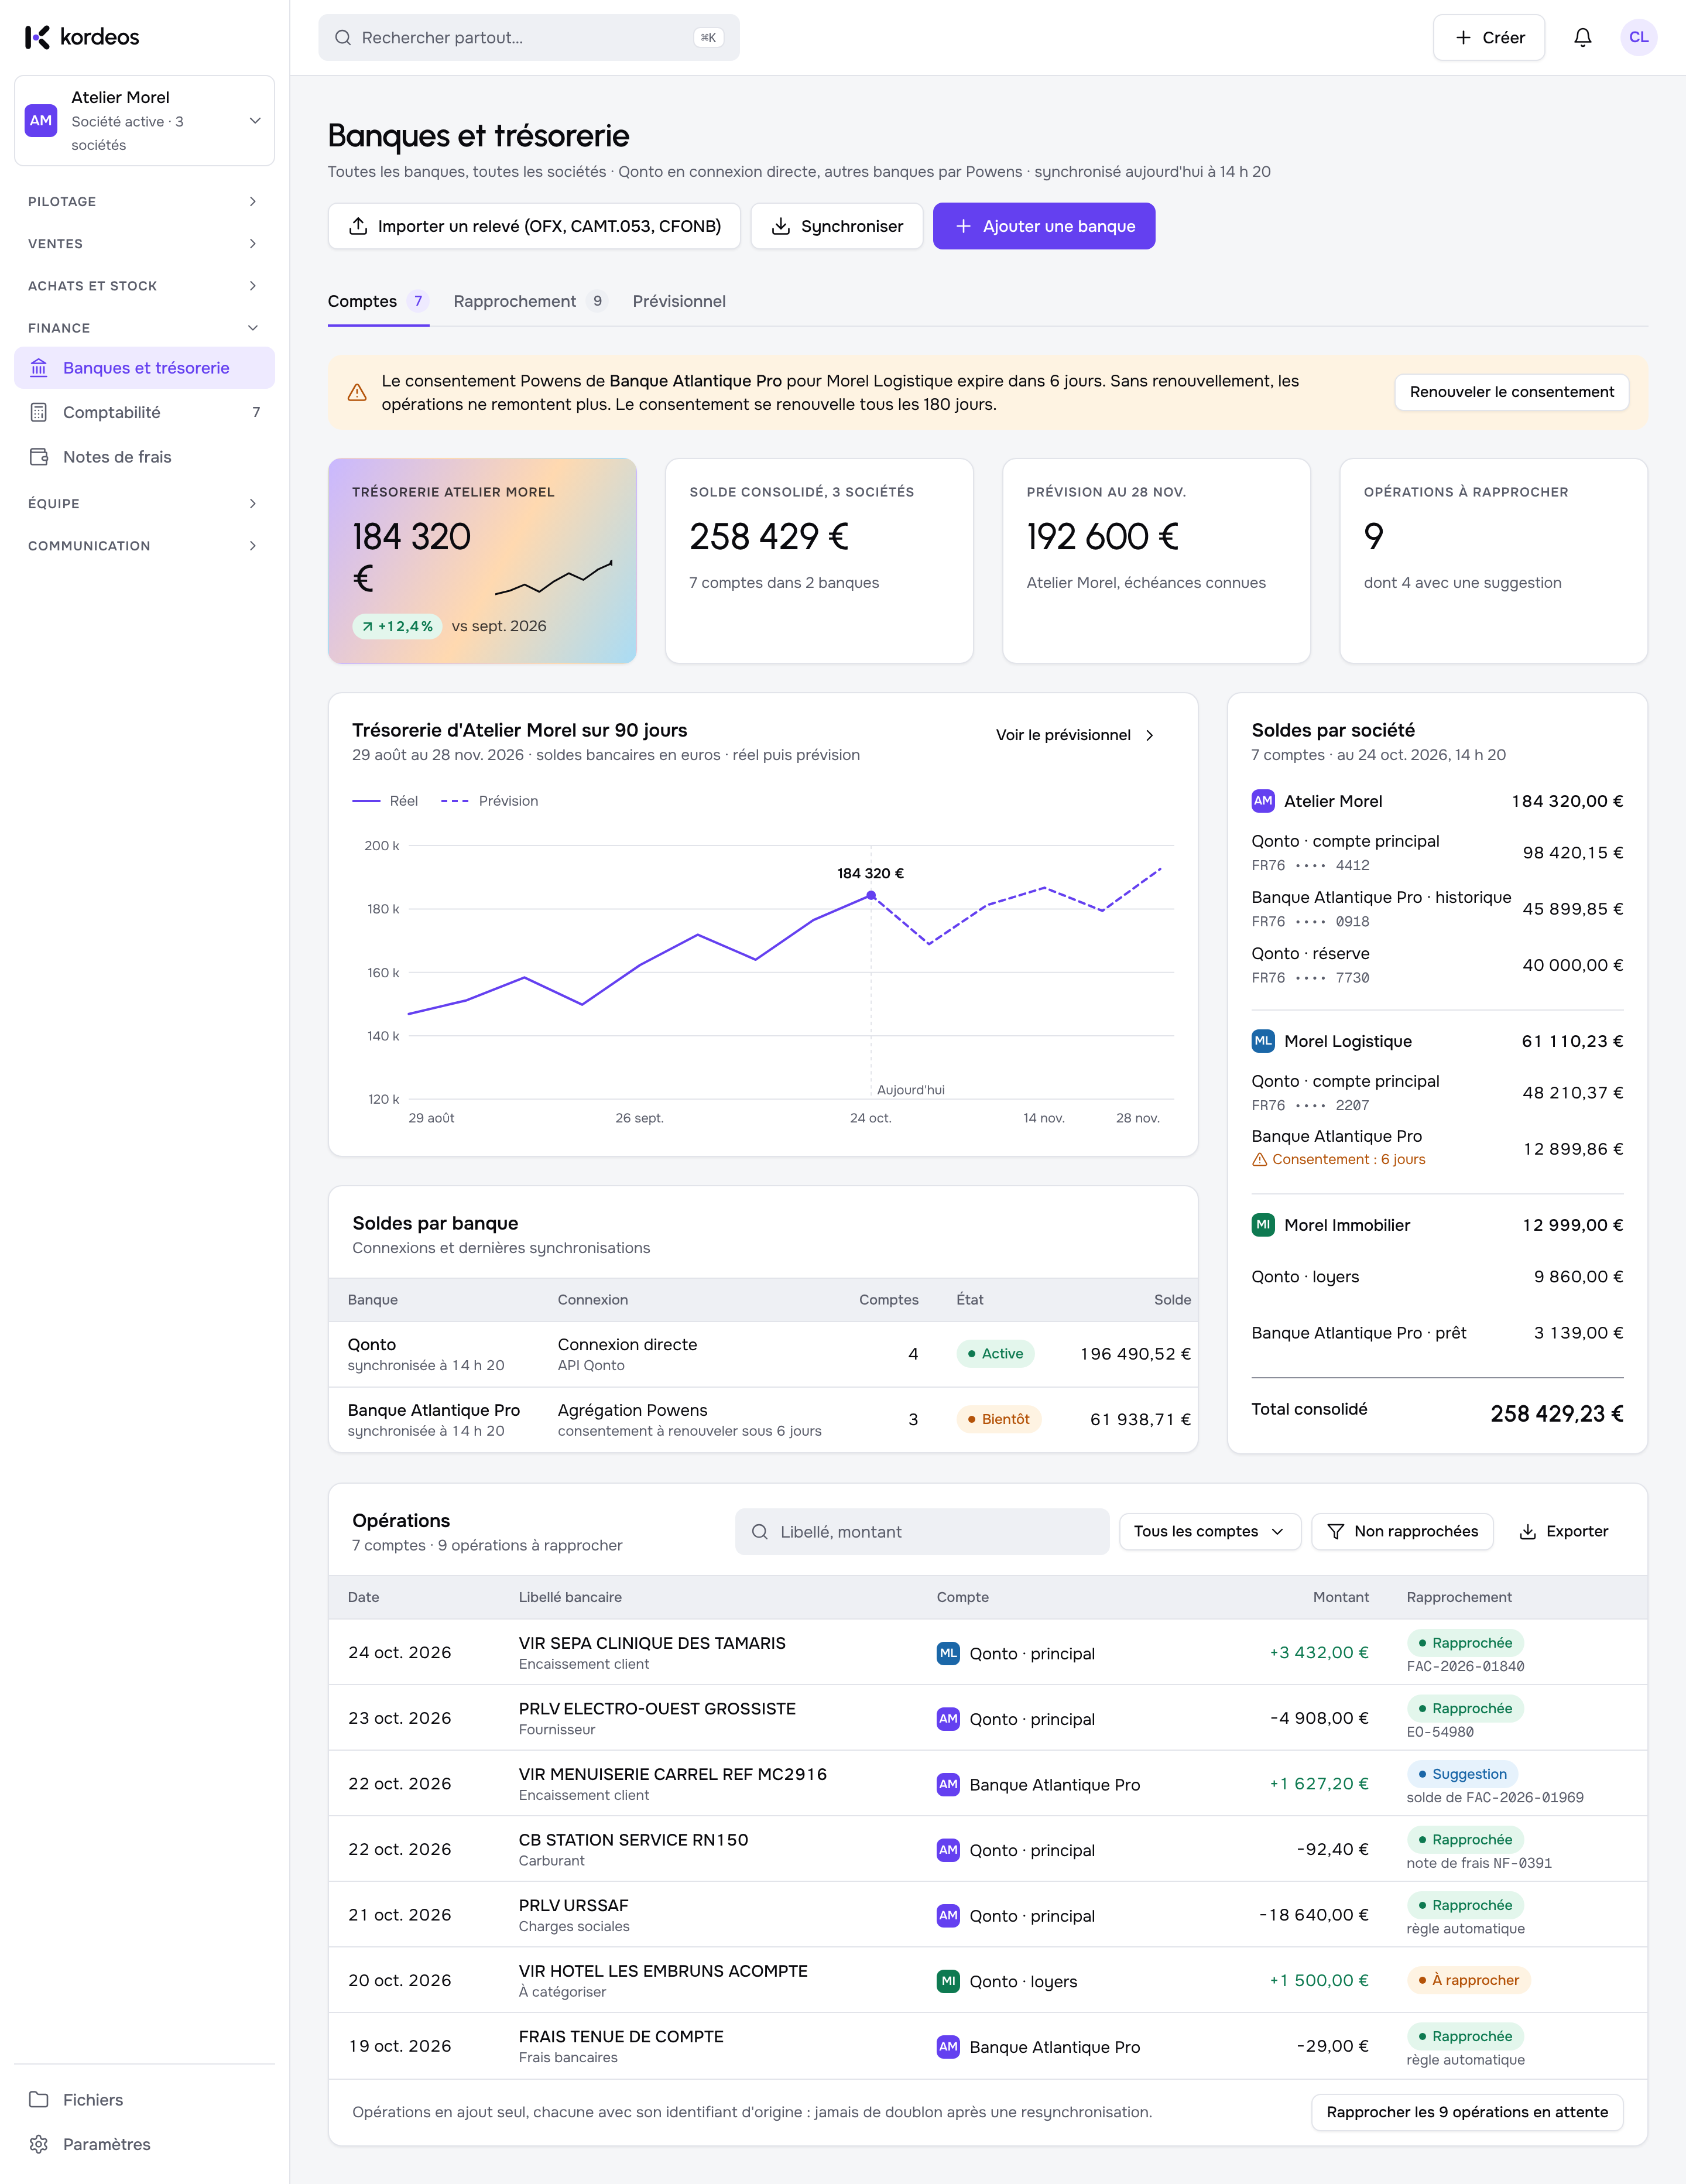Open Paramètres gear in sidebar
Viewport: 1686px width, 2184px height.
pos(144,2144)
